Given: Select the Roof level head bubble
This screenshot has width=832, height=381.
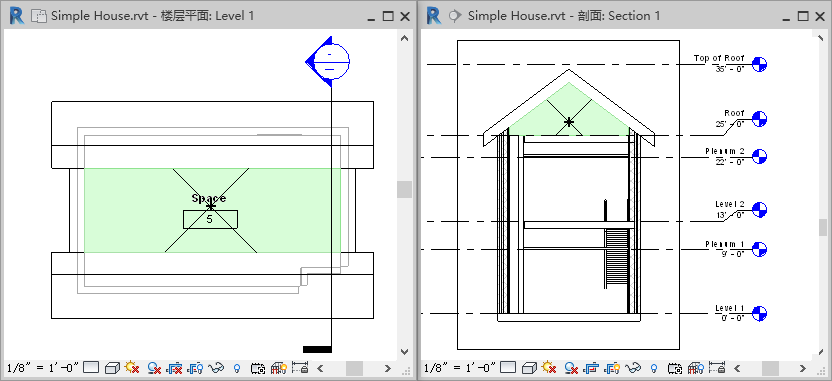Looking at the screenshot, I should 759,119.
